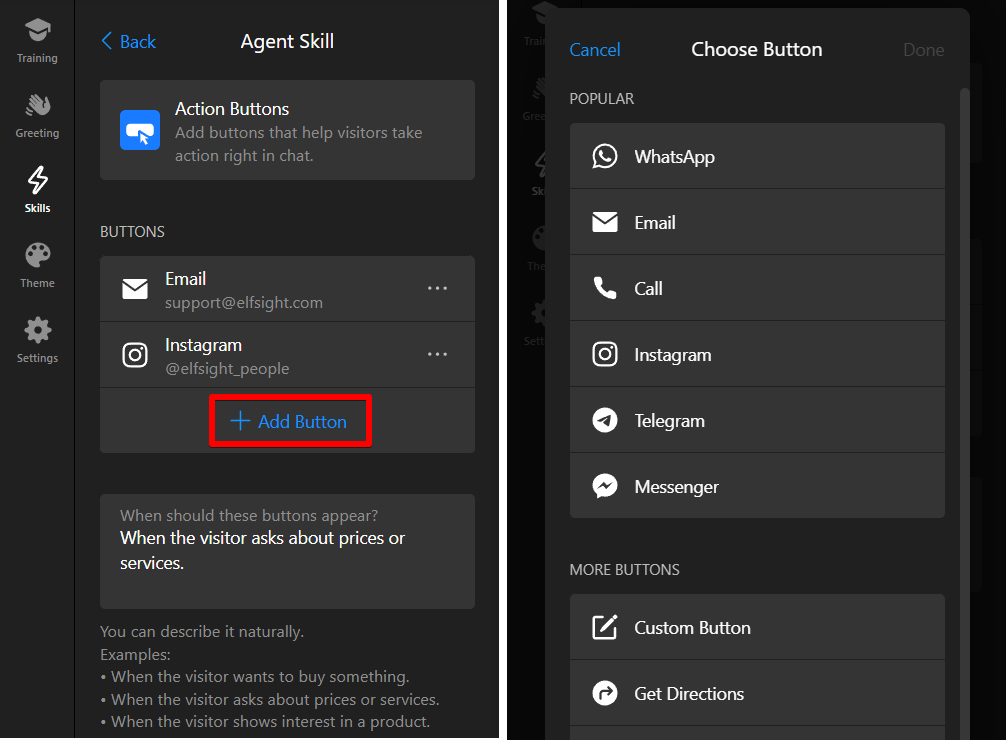This screenshot has height=740, width=1006.
Task: Select the support@elfsight.com text
Action: point(244,303)
